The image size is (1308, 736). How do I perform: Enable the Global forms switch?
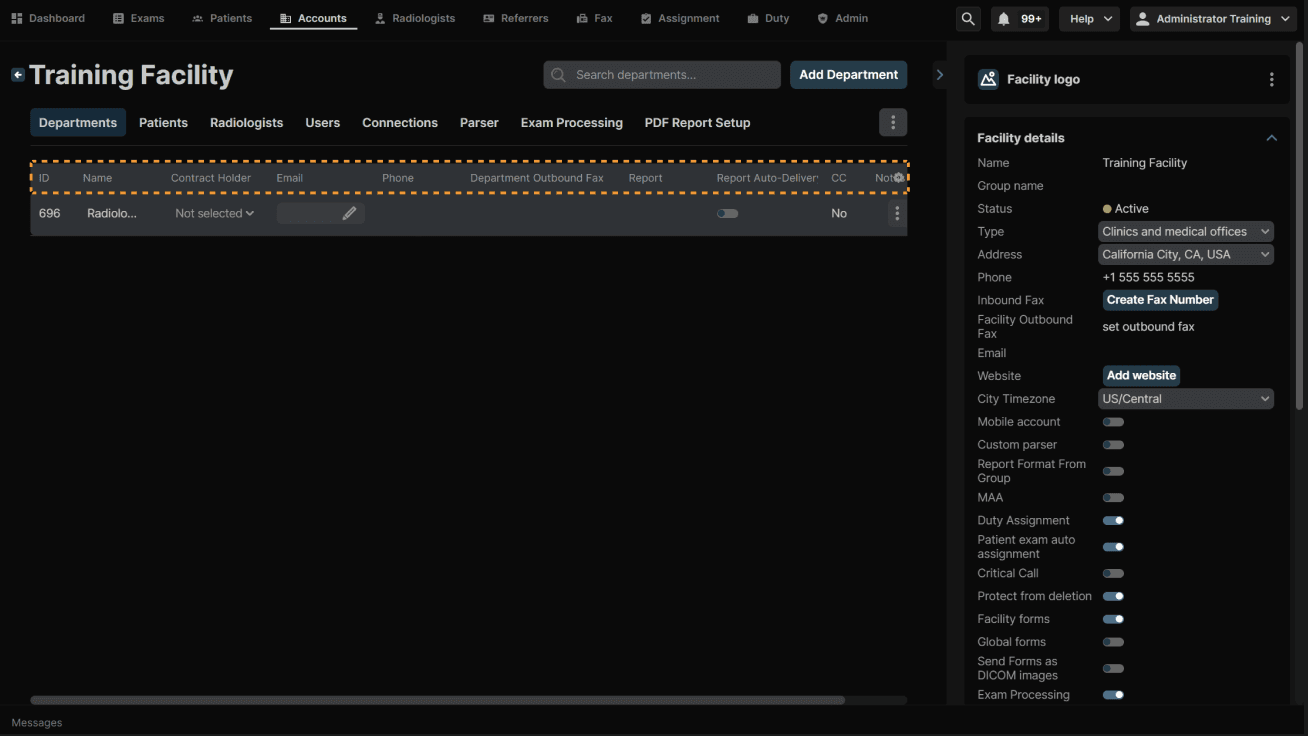pos(1113,643)
